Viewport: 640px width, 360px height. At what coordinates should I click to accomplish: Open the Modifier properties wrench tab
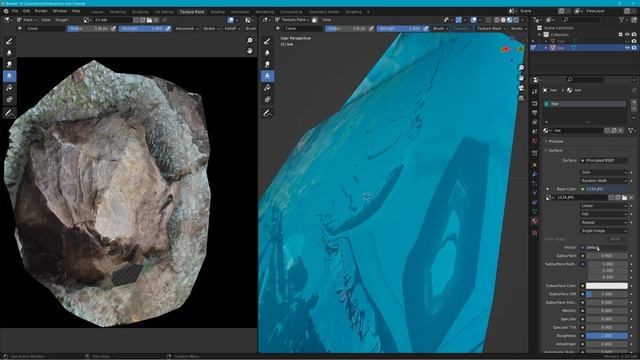pos(535,174)
